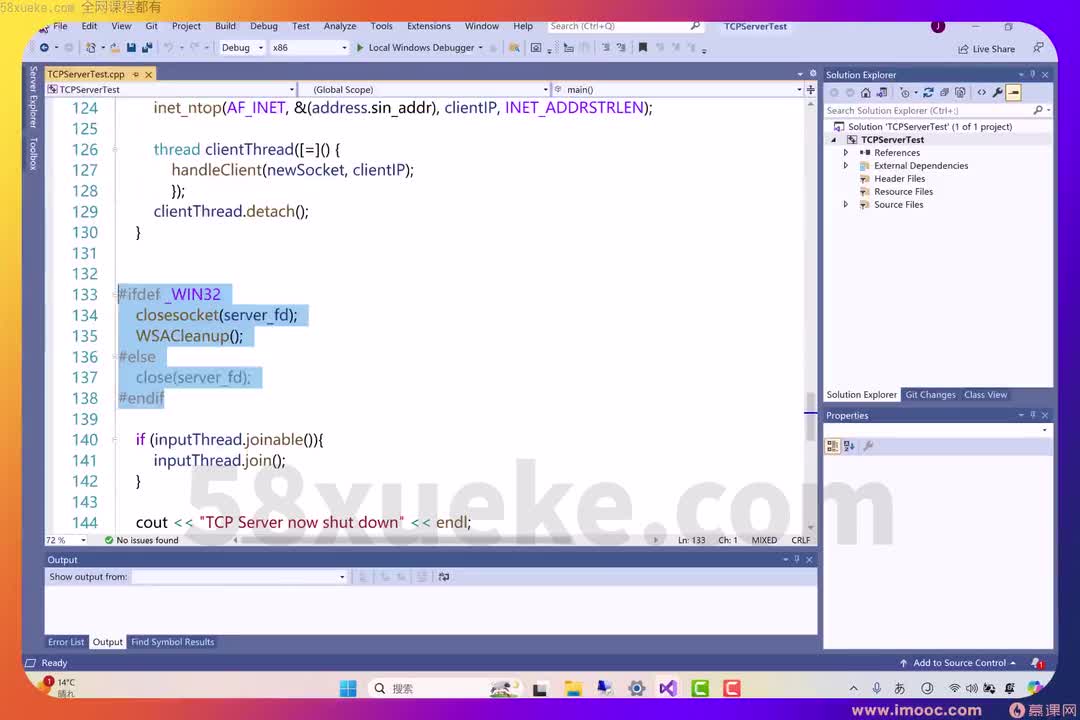Click the Open File folder icon
Image resolution: width=1080 pixels, height=720 pixels.
115,48
